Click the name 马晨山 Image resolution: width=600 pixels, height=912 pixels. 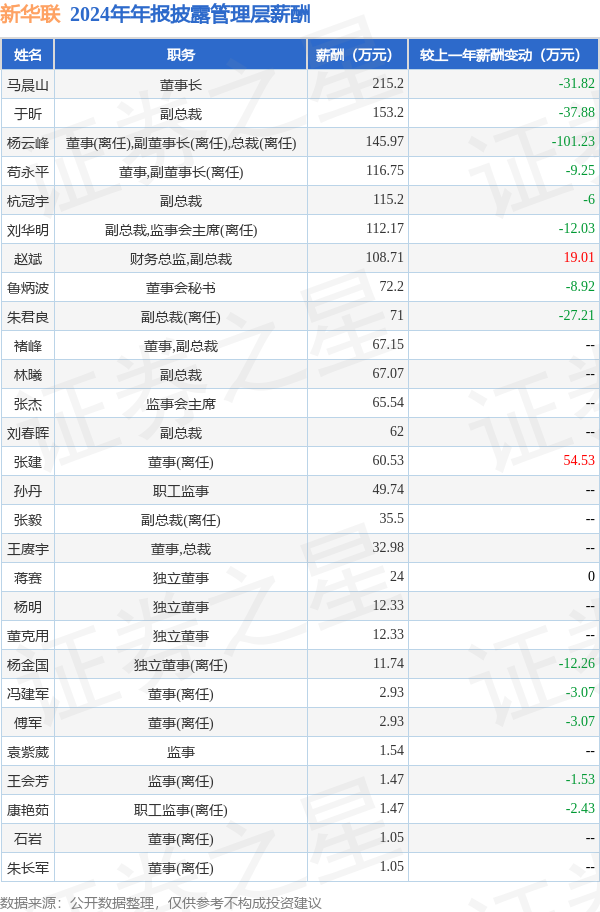(28, 85)
